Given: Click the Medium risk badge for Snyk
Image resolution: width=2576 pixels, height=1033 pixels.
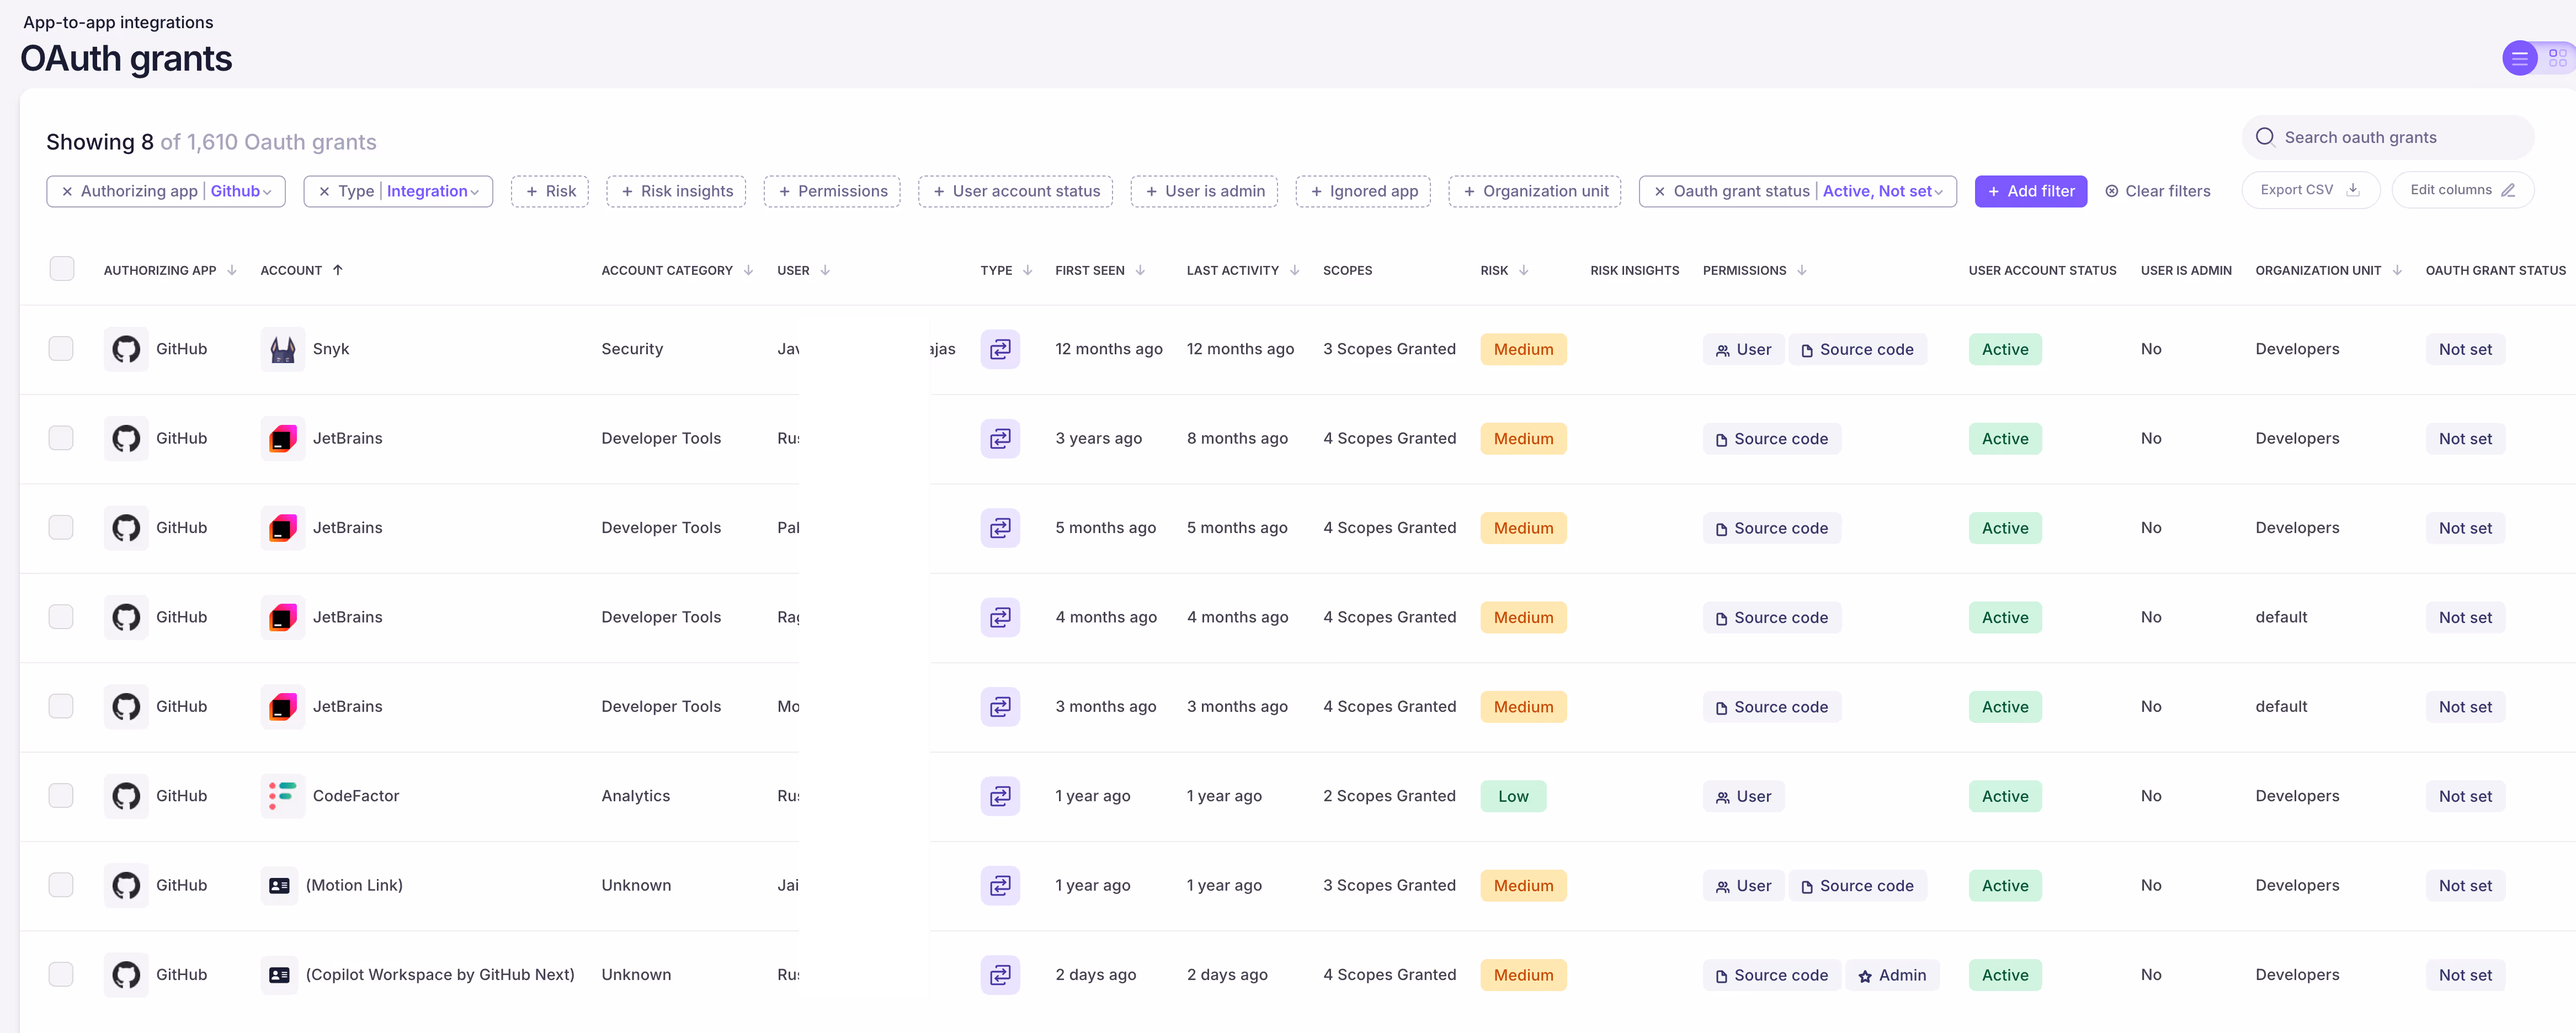Looking at the screenshot, I should 1523,349.
